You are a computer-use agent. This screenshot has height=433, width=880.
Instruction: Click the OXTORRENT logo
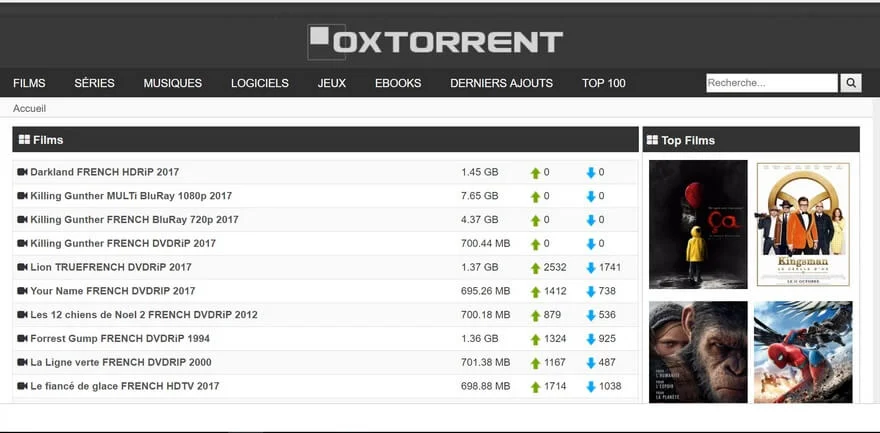tap(435, 42)
